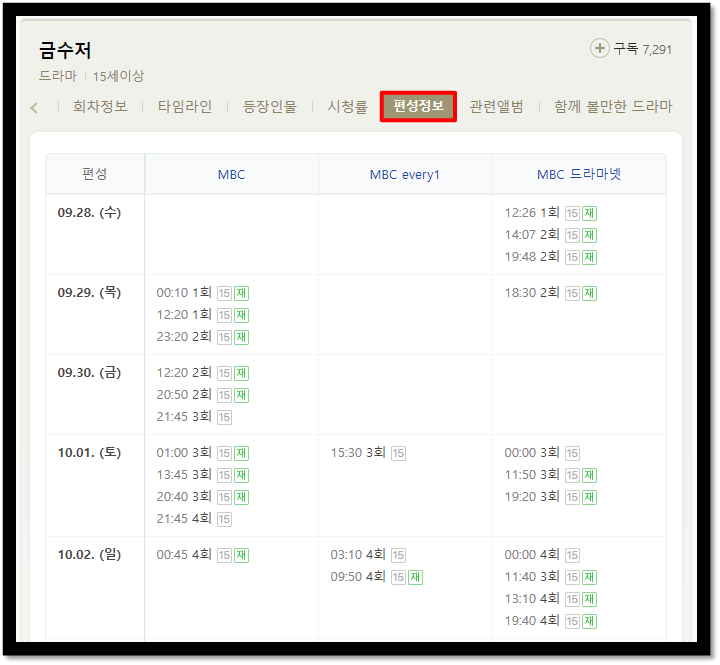Click the subscribe plus icon
720x665 pixels.
(599, 48)
